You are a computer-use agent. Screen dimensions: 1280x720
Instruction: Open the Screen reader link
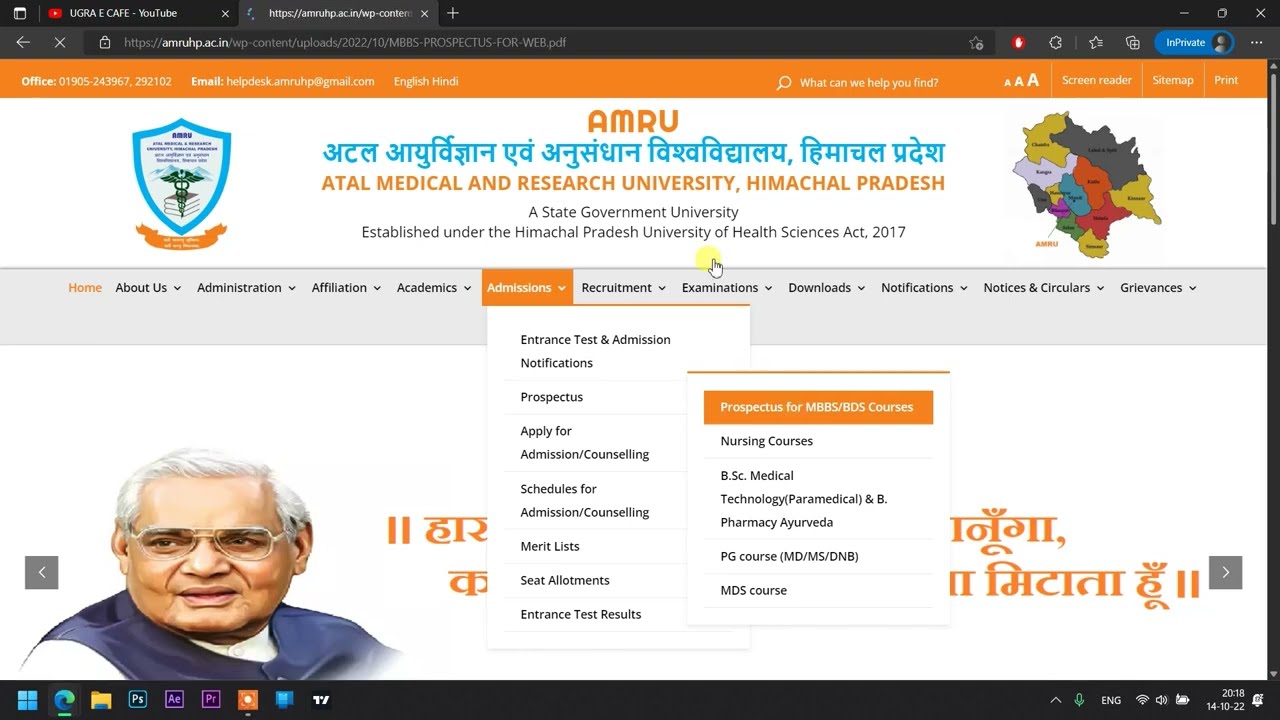click(x=1097, y=80)
